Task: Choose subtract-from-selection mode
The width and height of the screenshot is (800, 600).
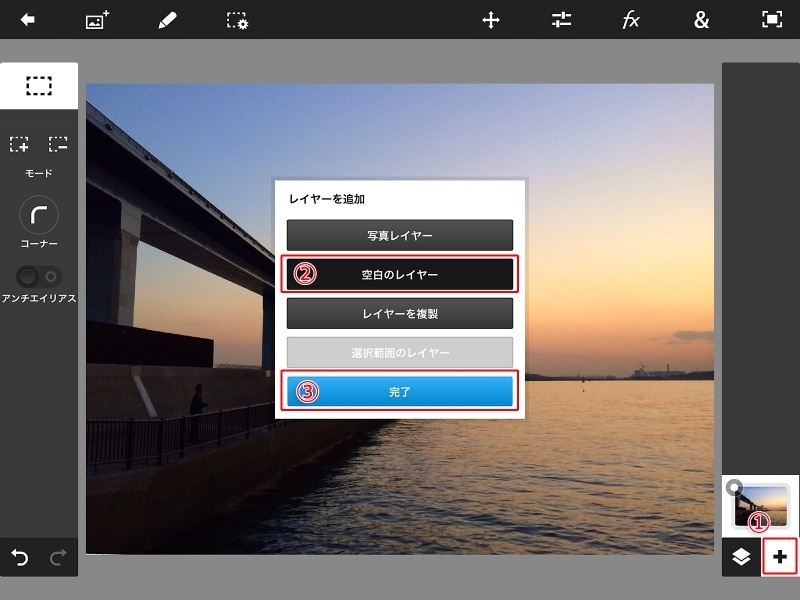Action: (58, 145)
